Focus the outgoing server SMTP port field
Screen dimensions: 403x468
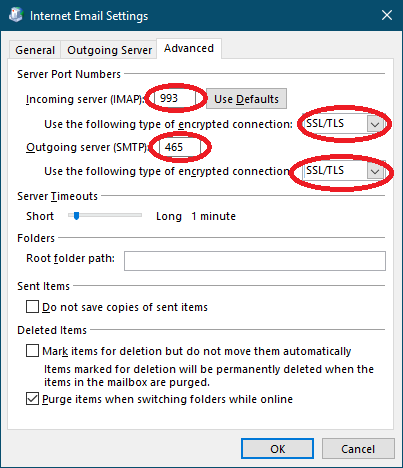(x=179, y=147)
